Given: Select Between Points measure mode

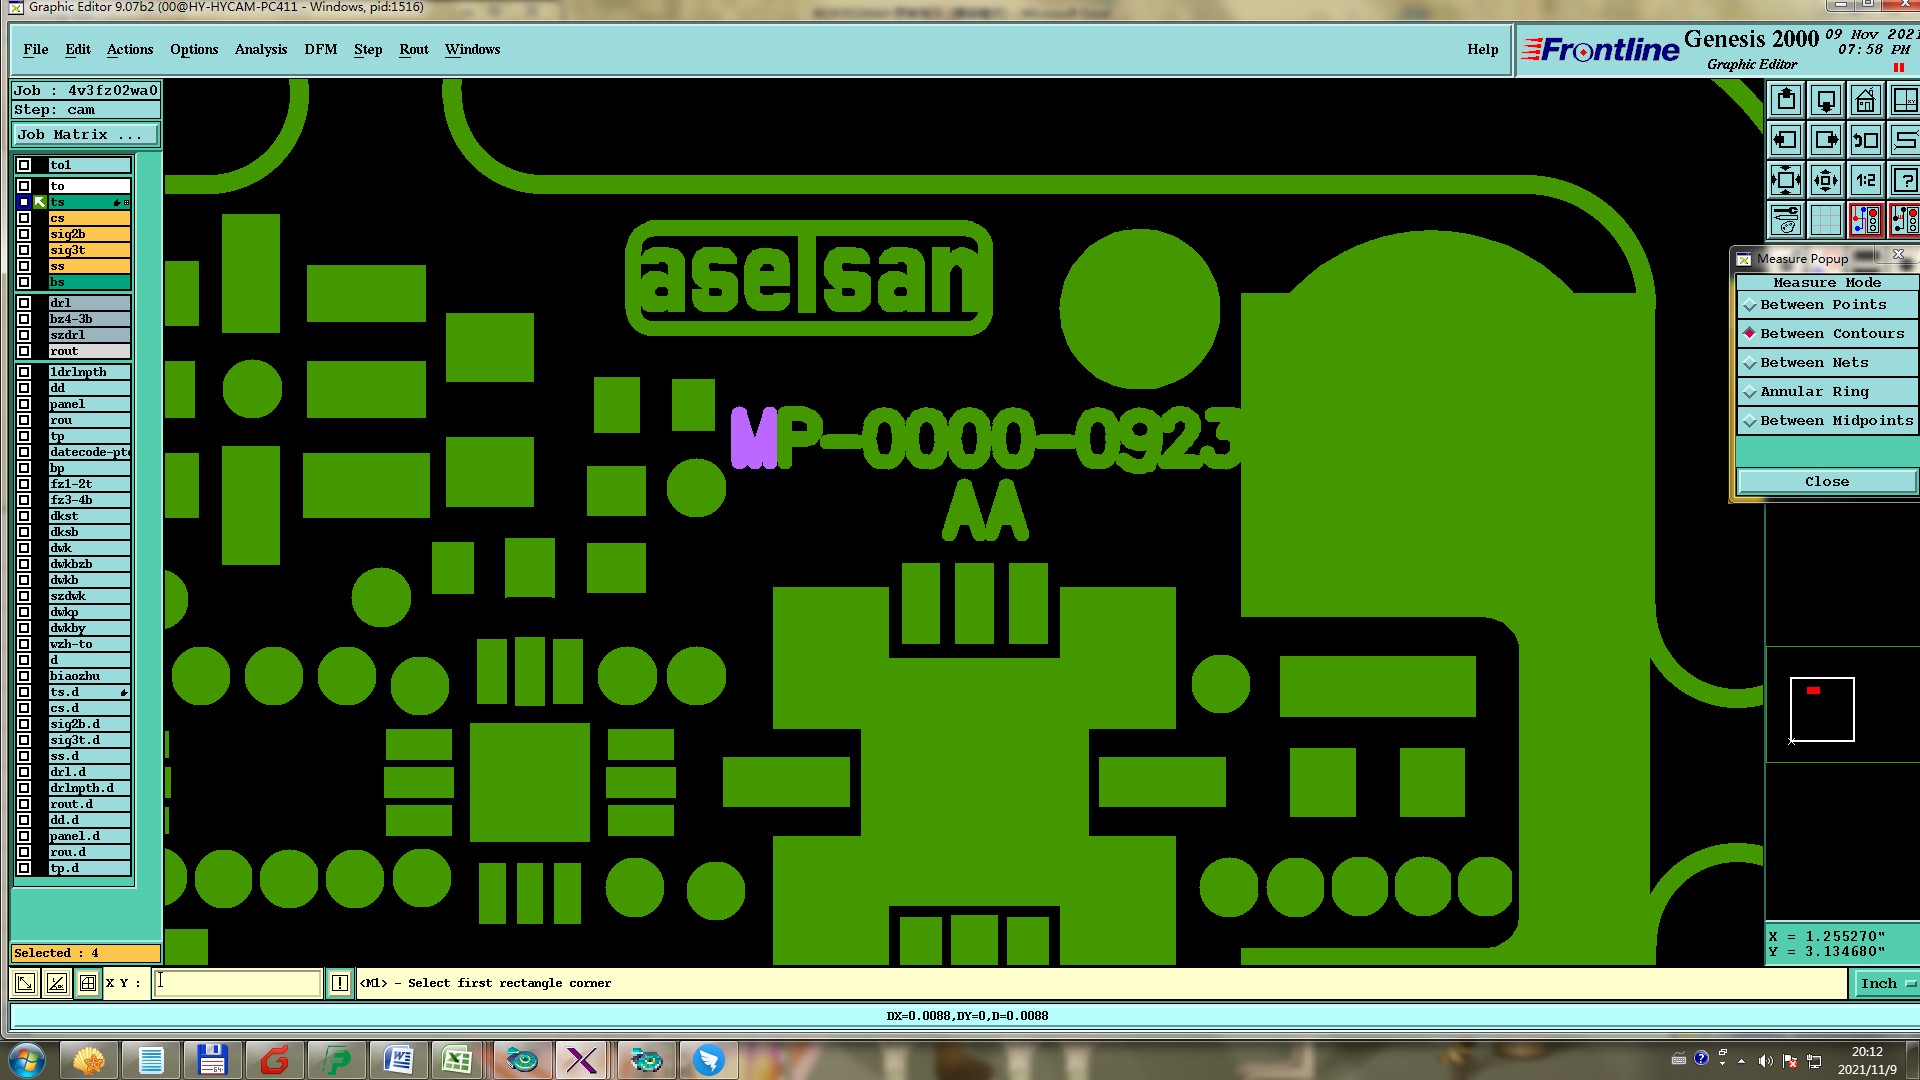Looking at the screenshot, I should pos(1827,305).
